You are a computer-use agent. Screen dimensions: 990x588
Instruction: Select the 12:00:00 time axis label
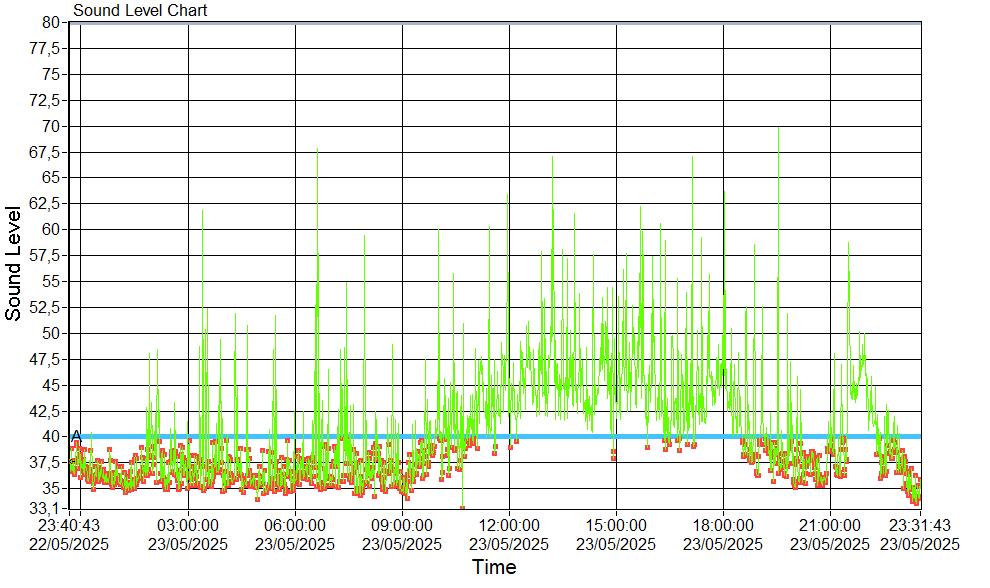tap(509, 527)
